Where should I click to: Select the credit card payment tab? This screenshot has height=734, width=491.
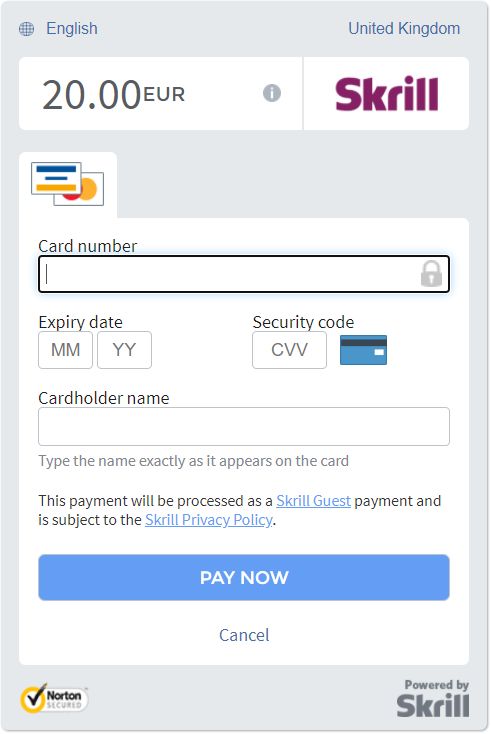click(68, 184)
